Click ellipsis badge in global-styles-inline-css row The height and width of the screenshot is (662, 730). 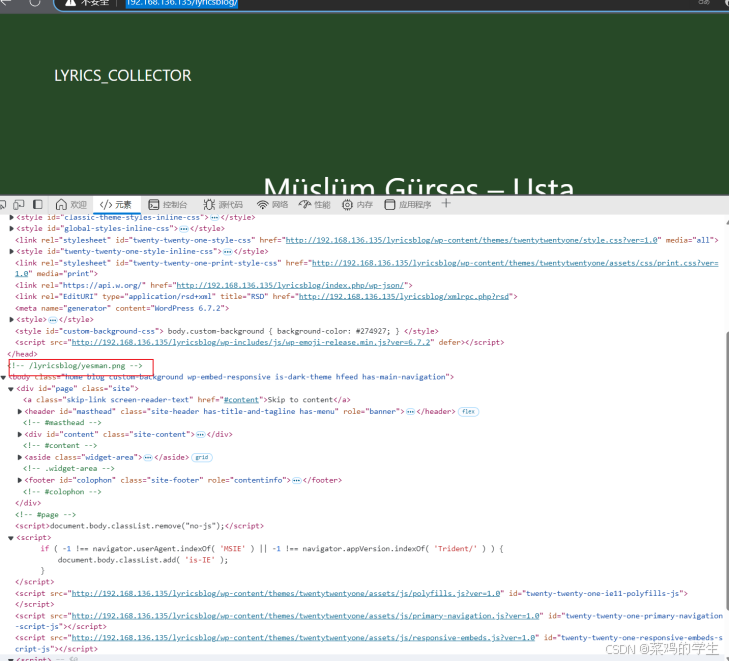(x=184, y=229)
